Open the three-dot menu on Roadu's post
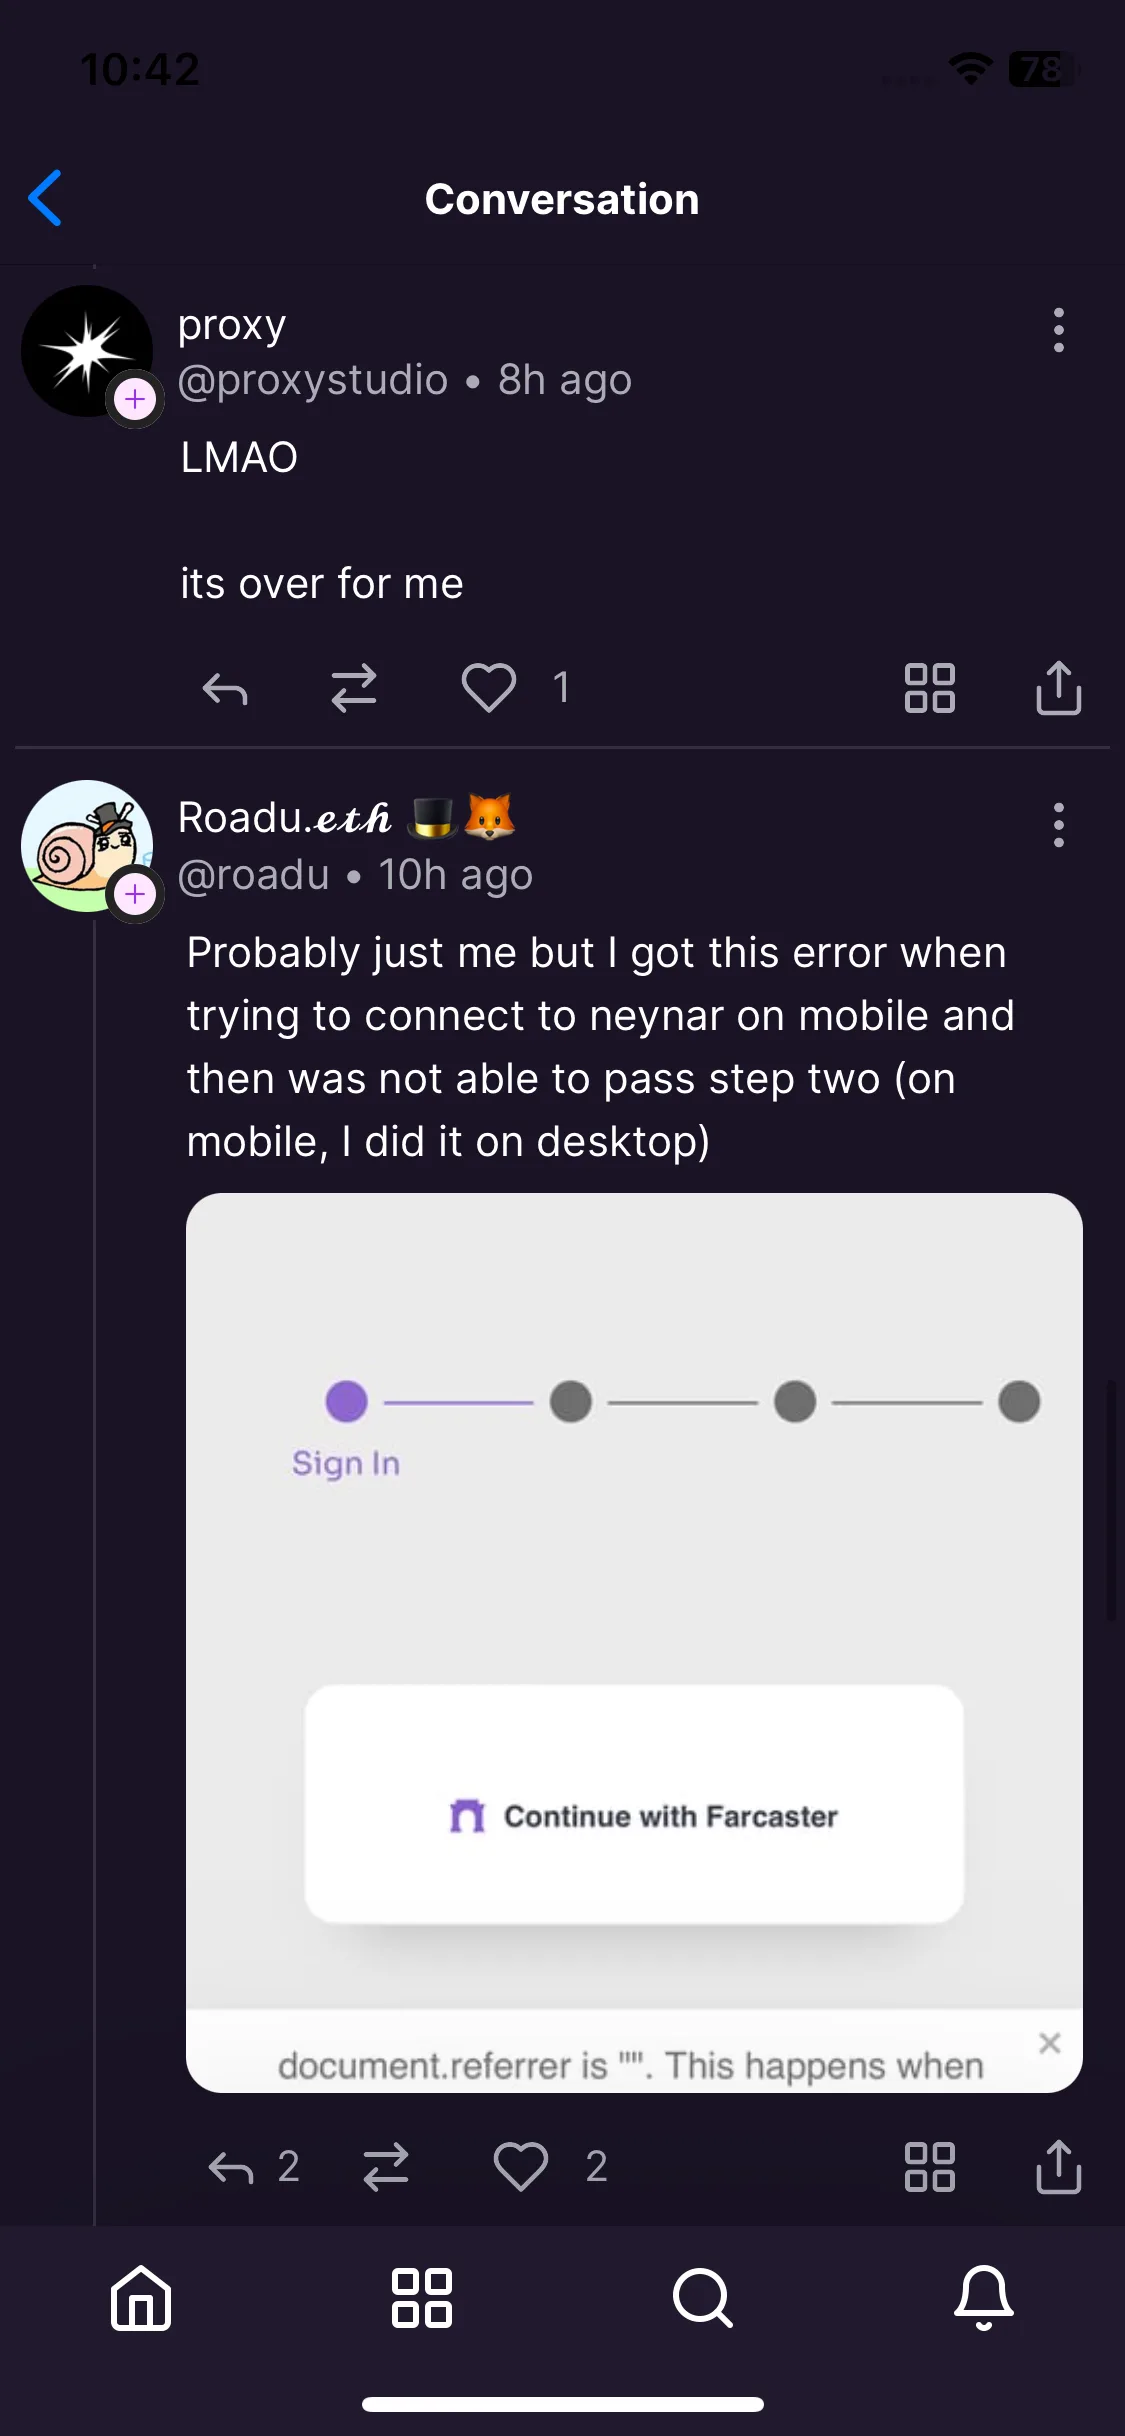The image size is (1125, 2436). (1059, 825)
